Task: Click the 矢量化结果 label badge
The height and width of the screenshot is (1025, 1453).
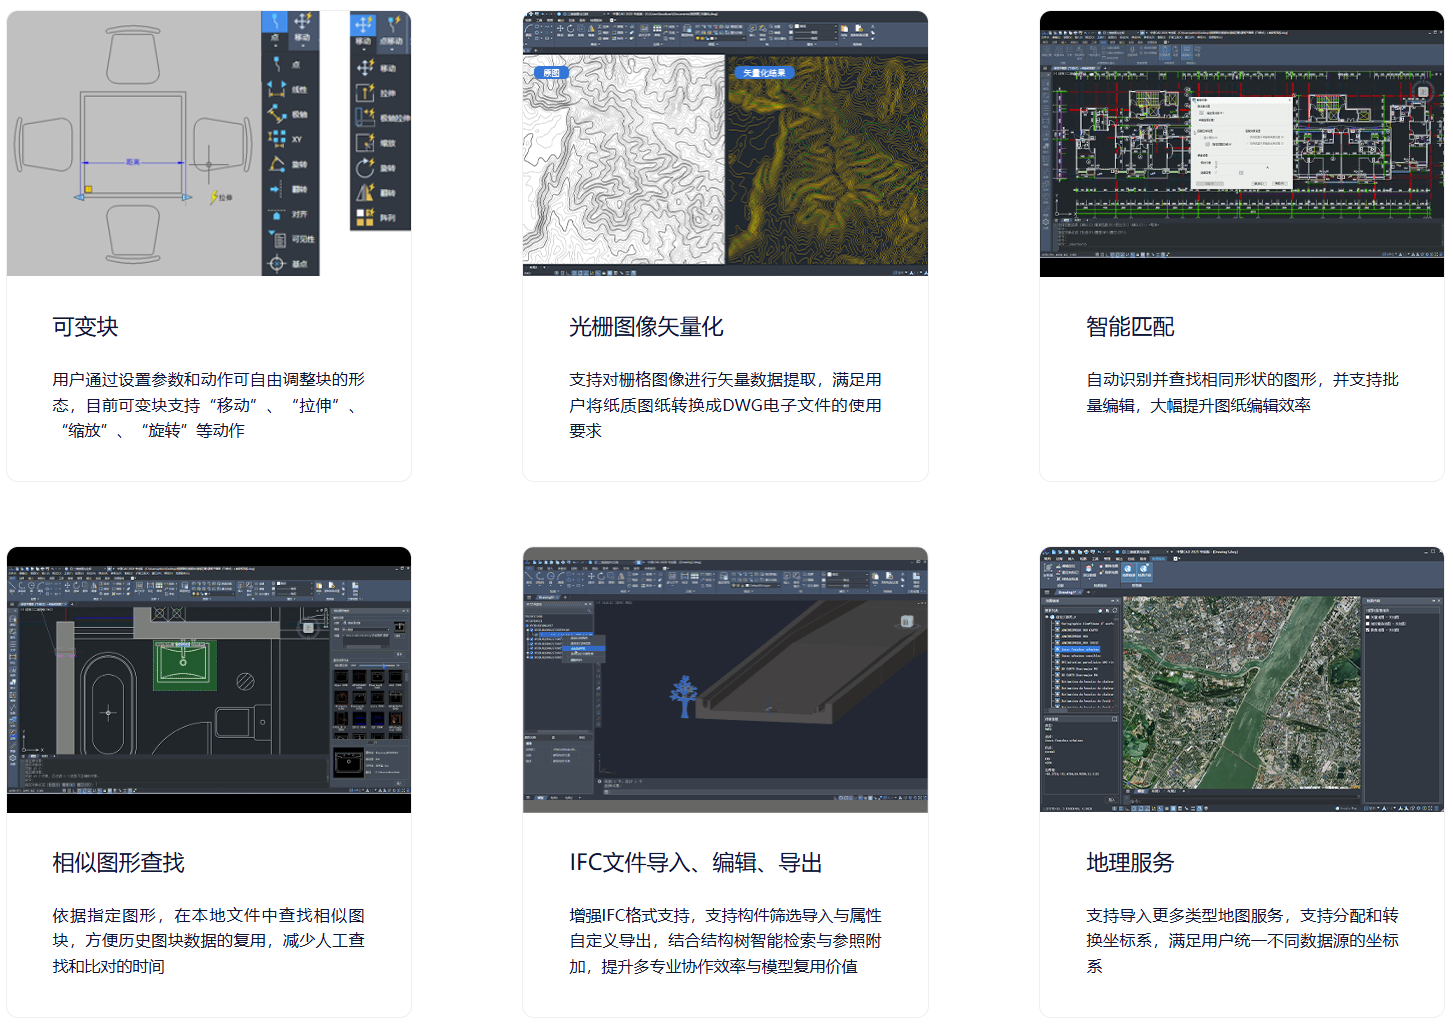Action: (764, 73)
